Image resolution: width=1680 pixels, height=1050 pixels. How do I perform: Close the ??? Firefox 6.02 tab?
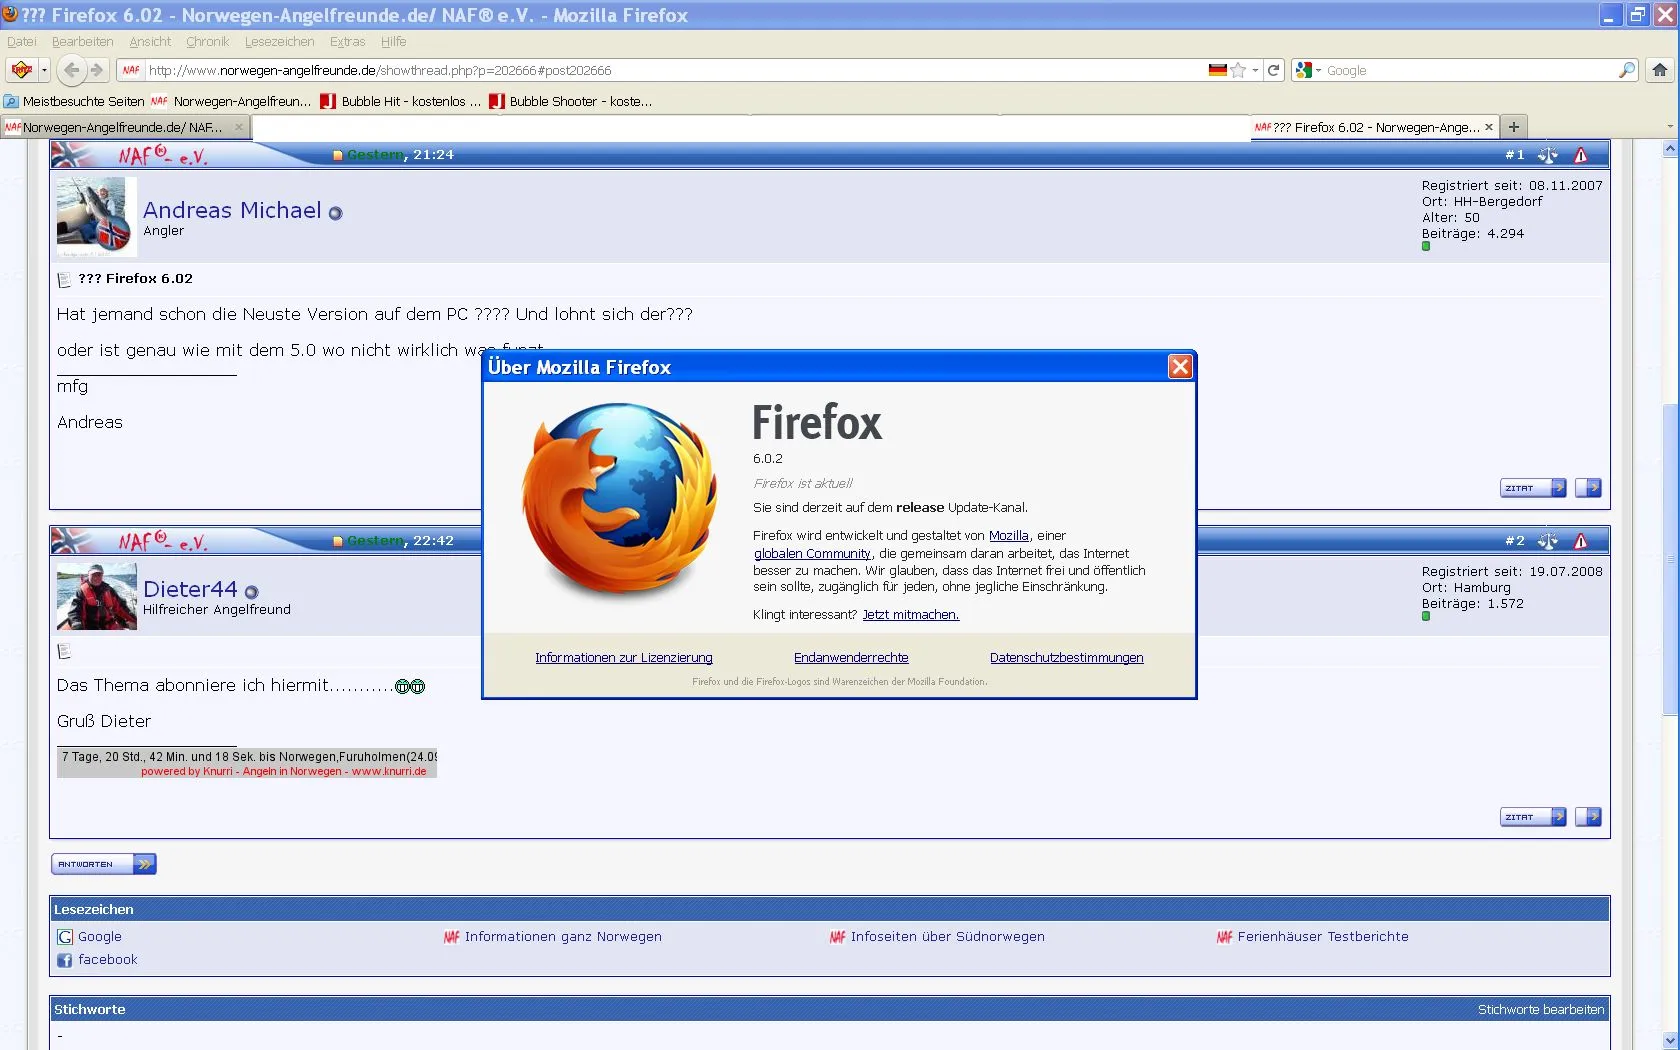(x=1489, y=127)
